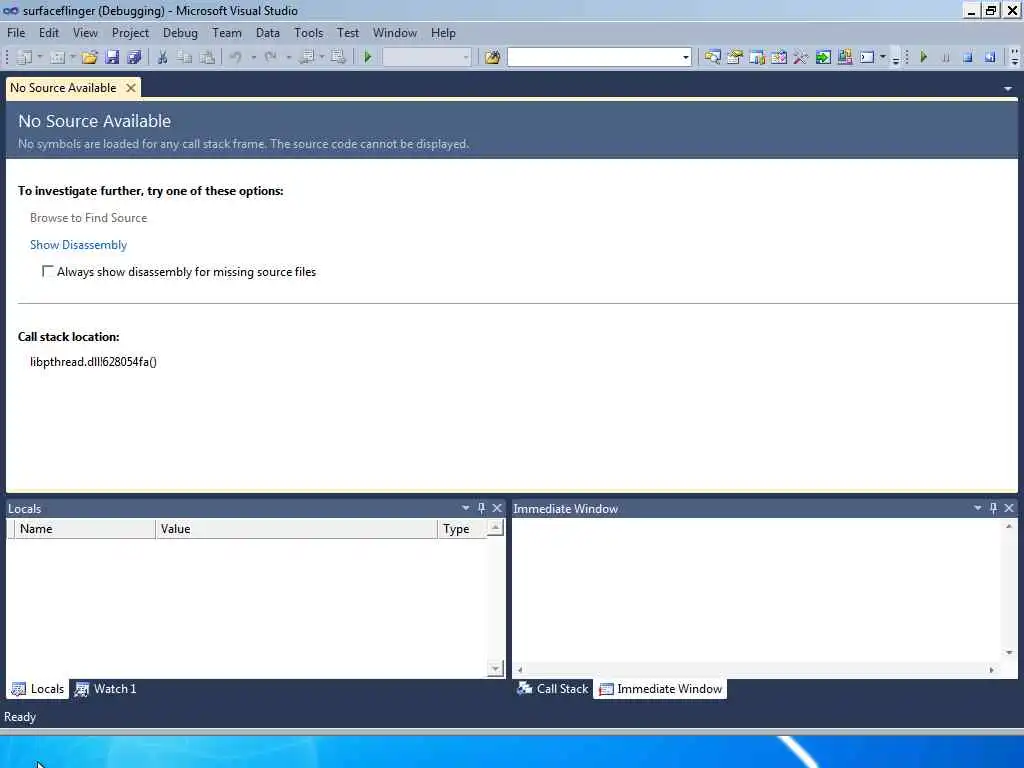Click the Redo arrow icon

pos(270,57)
